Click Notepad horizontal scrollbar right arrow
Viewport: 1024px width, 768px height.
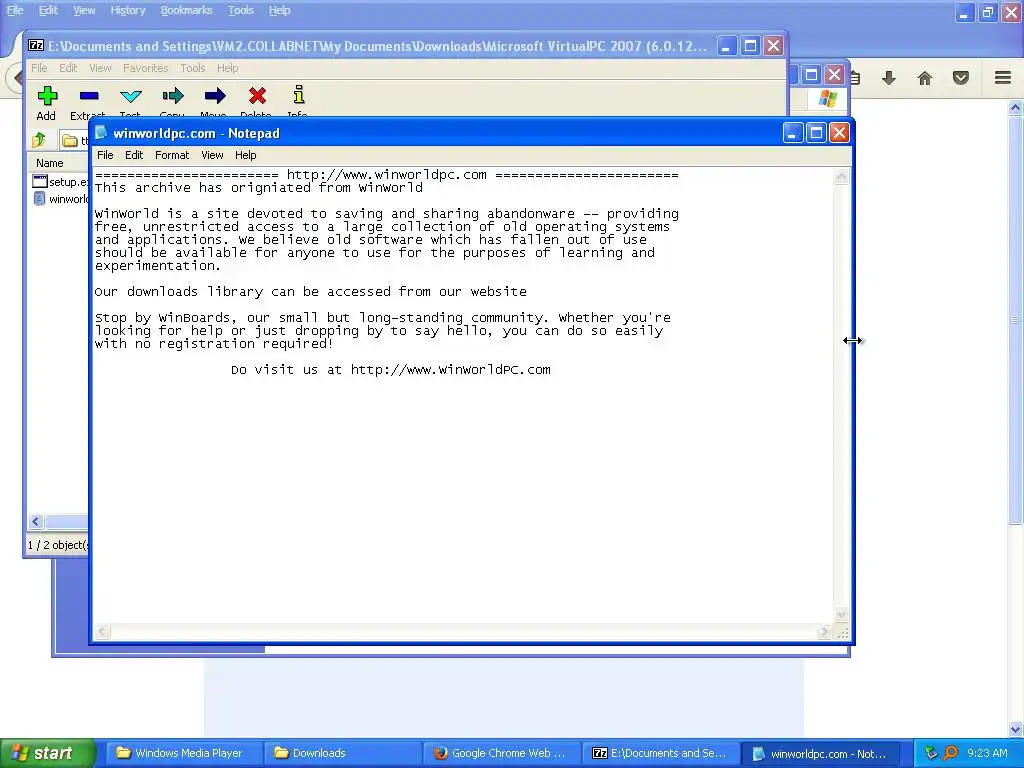(824, 632)
